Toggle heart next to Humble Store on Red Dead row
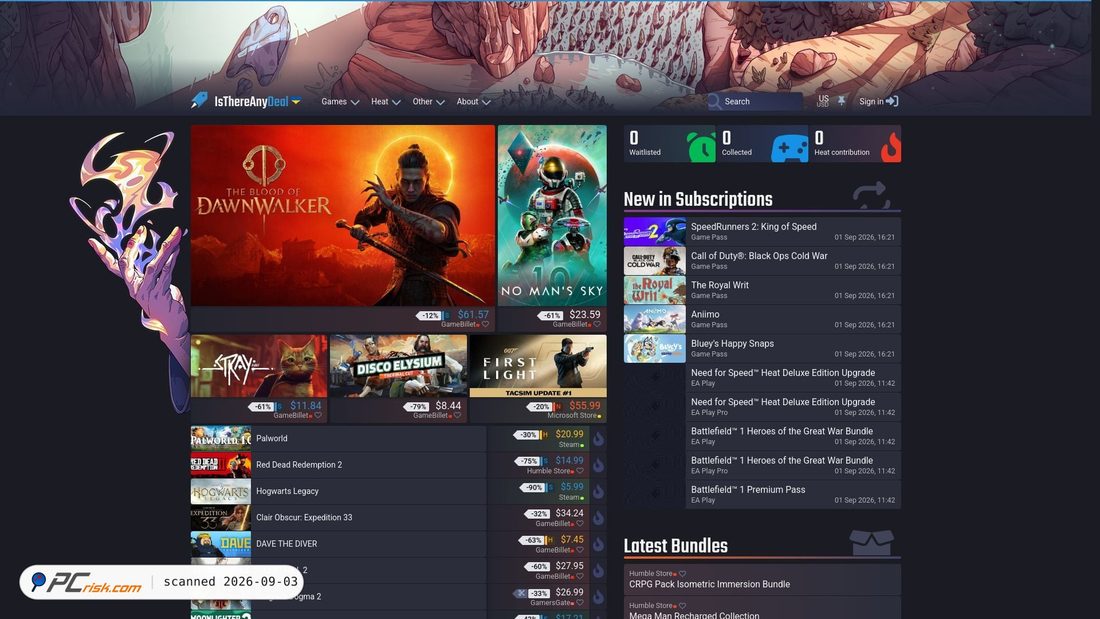 click(579, 471)
